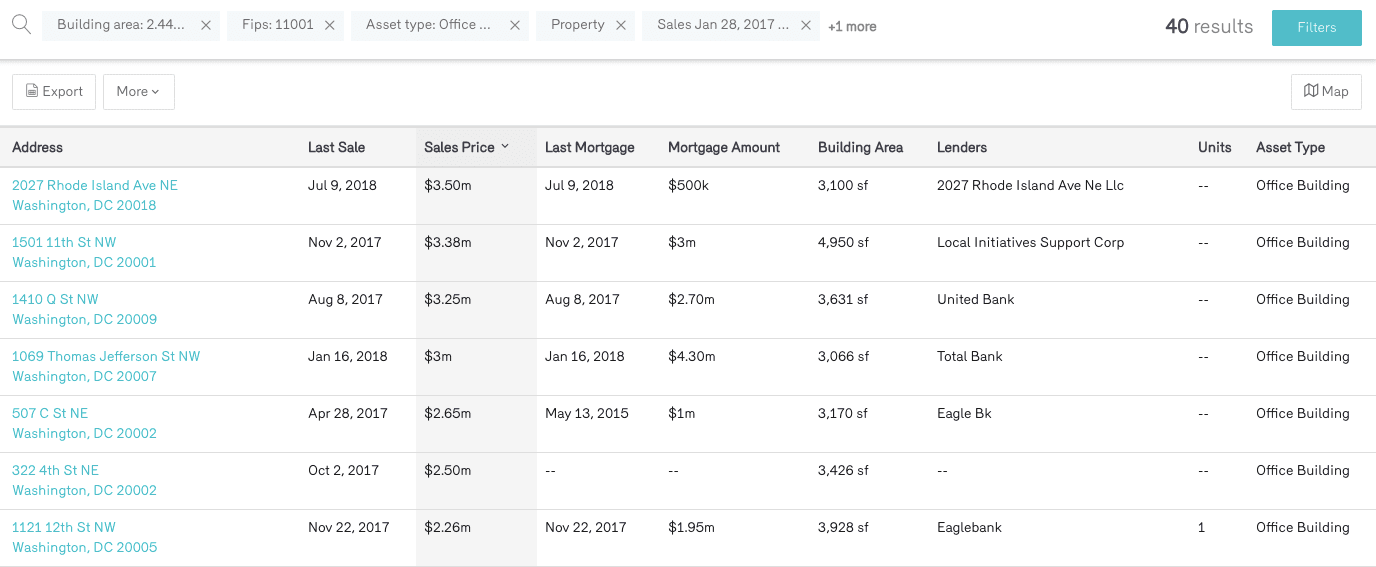The width and height of the screenshot is (1376, 567).
Task: Sort by the Mortgage Amount column header
Action: (723, 147)
